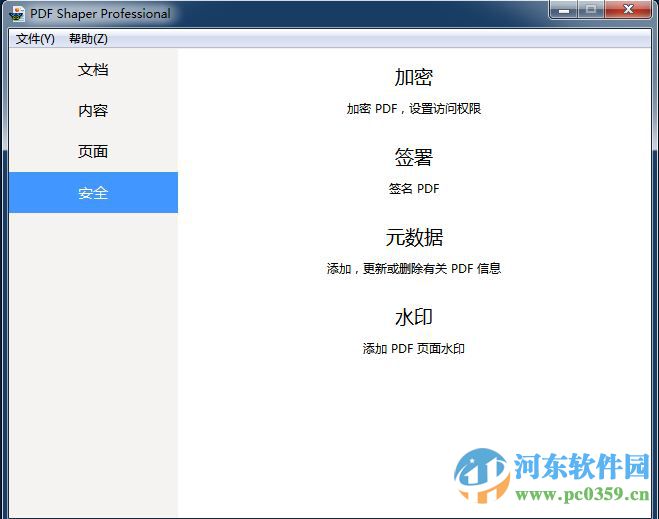Open the 水印 watermark tool
This screenshot has width=659, height=519.
click(x=414, y=317)
